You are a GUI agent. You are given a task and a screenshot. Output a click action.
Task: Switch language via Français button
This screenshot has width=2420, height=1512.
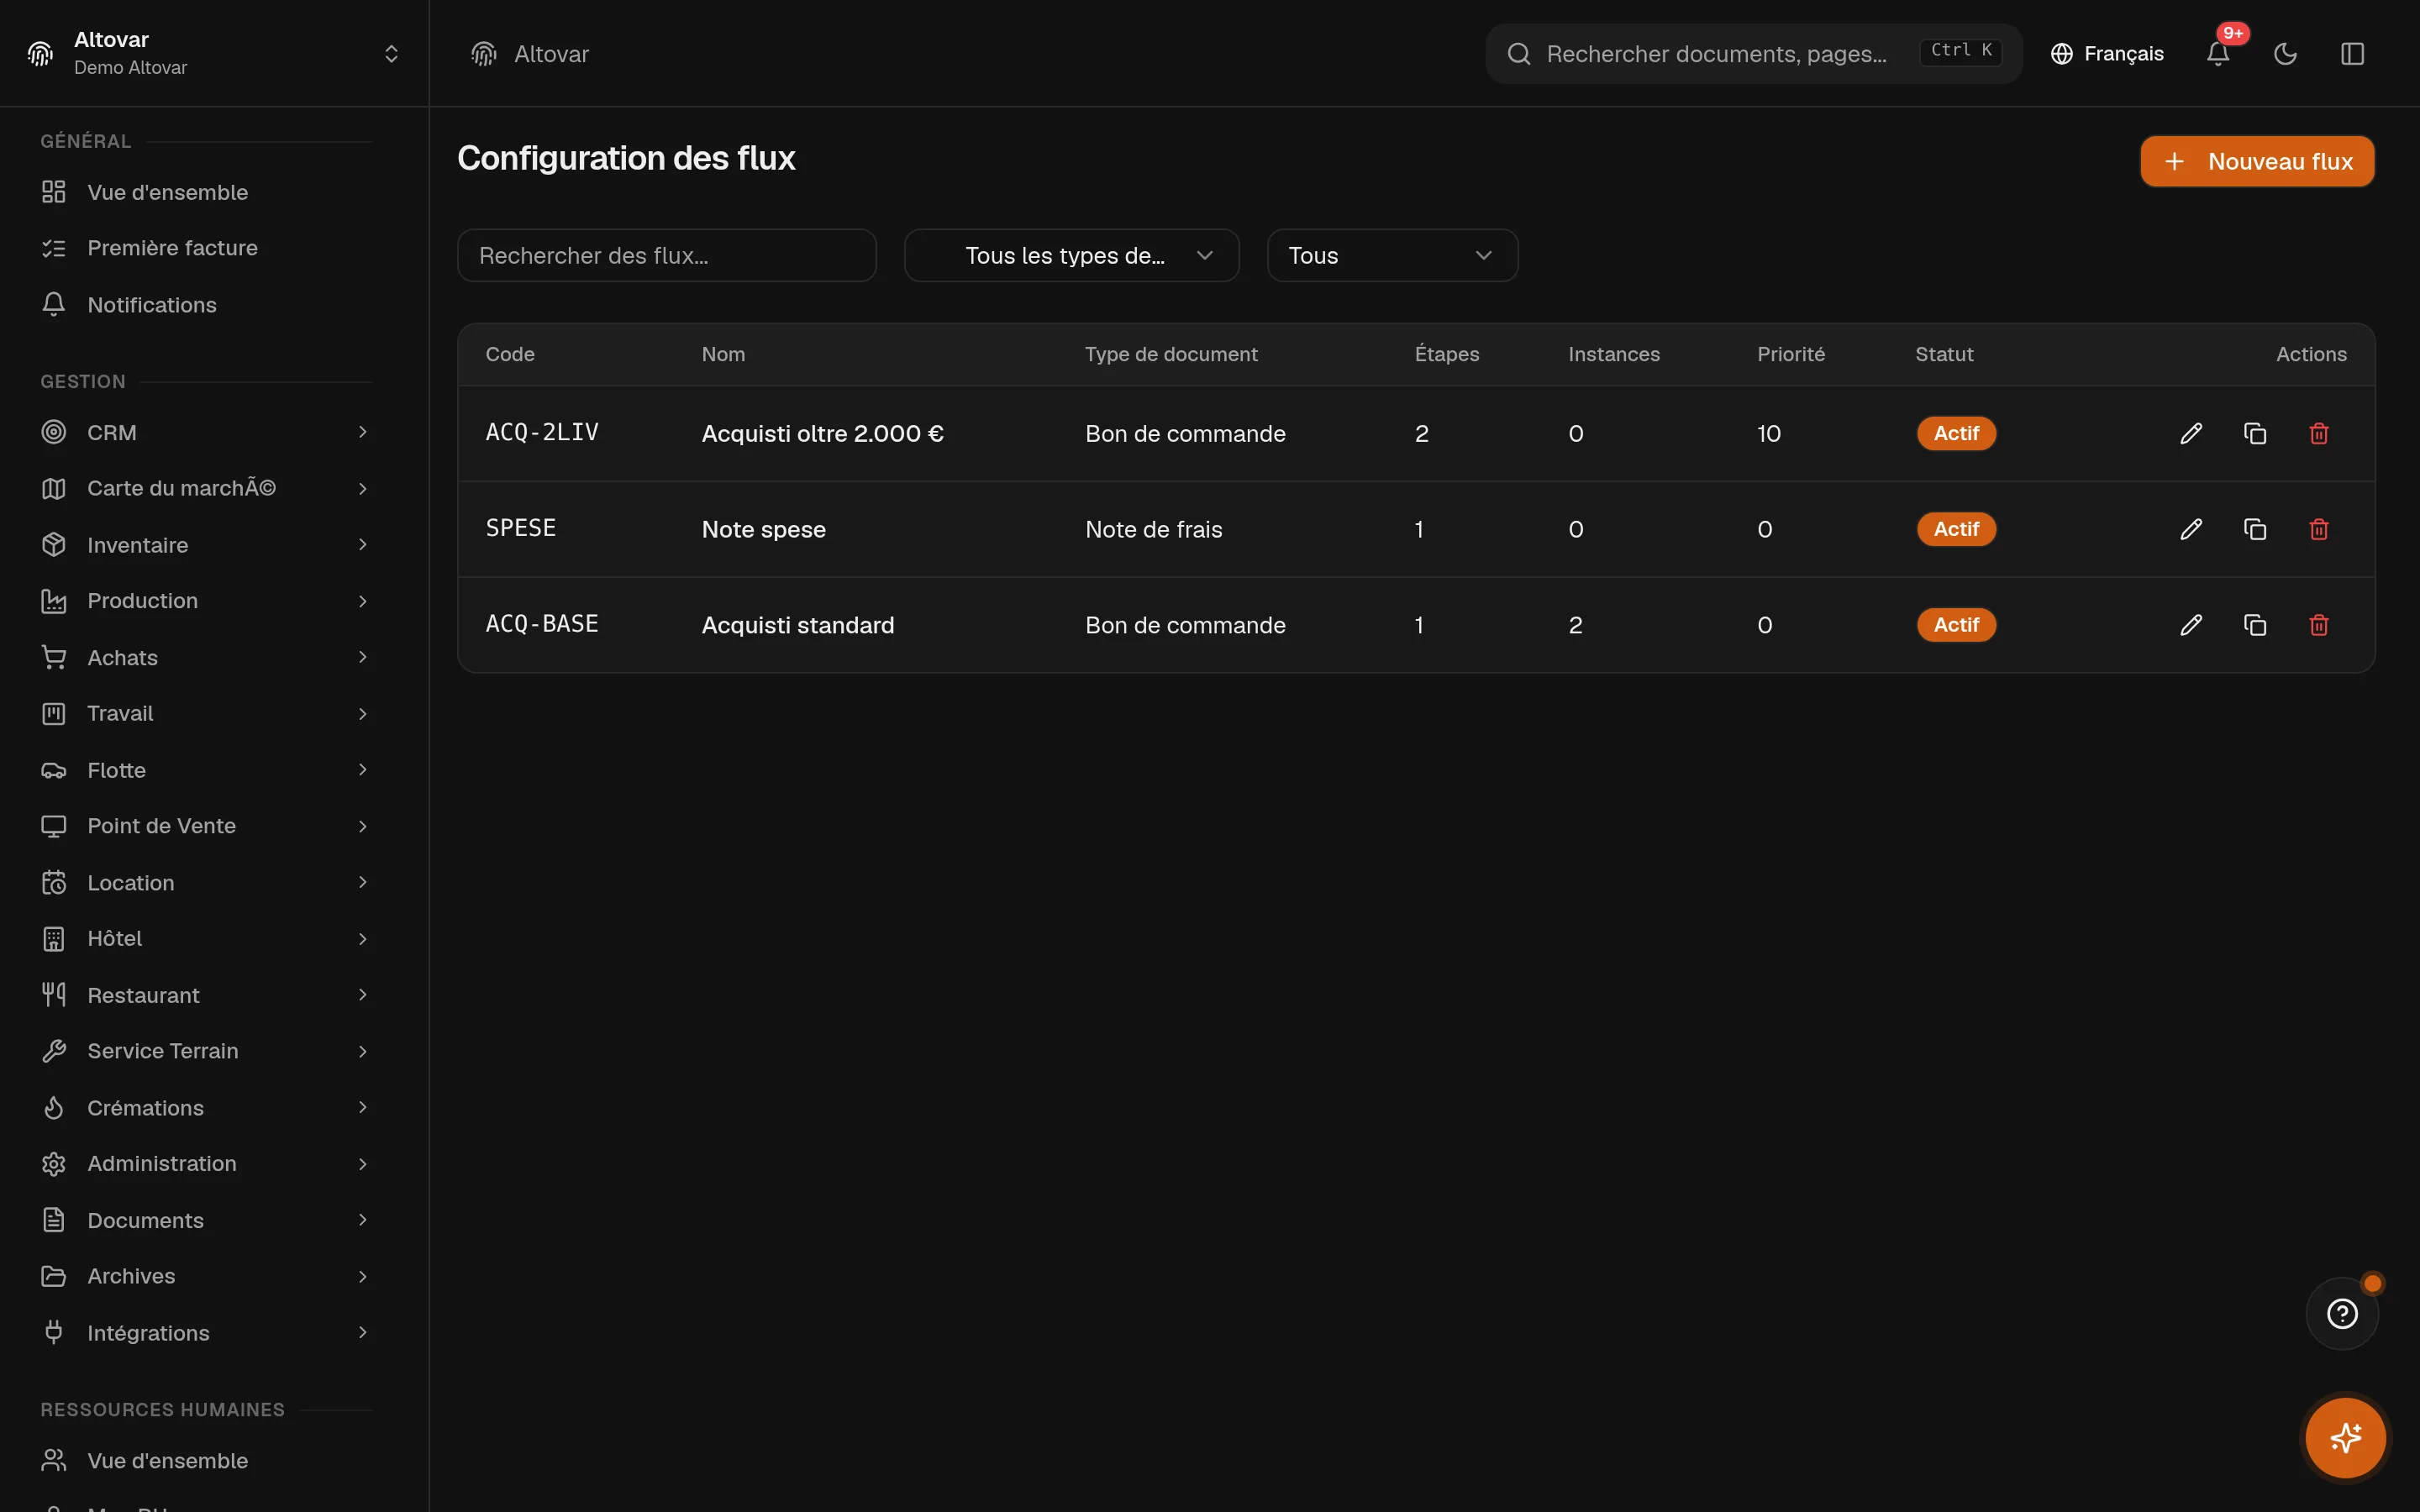pos(2107,54)
